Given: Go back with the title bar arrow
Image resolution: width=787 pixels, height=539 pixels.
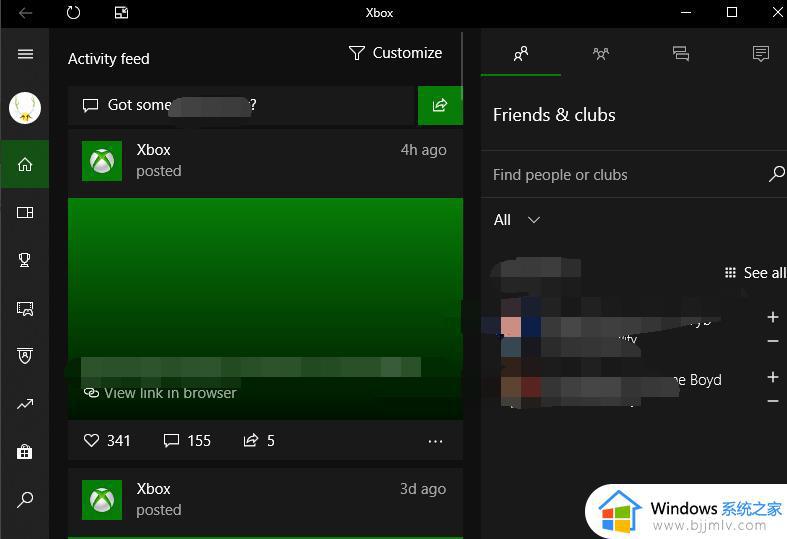Looking at the screenshot, I should 25,13.
